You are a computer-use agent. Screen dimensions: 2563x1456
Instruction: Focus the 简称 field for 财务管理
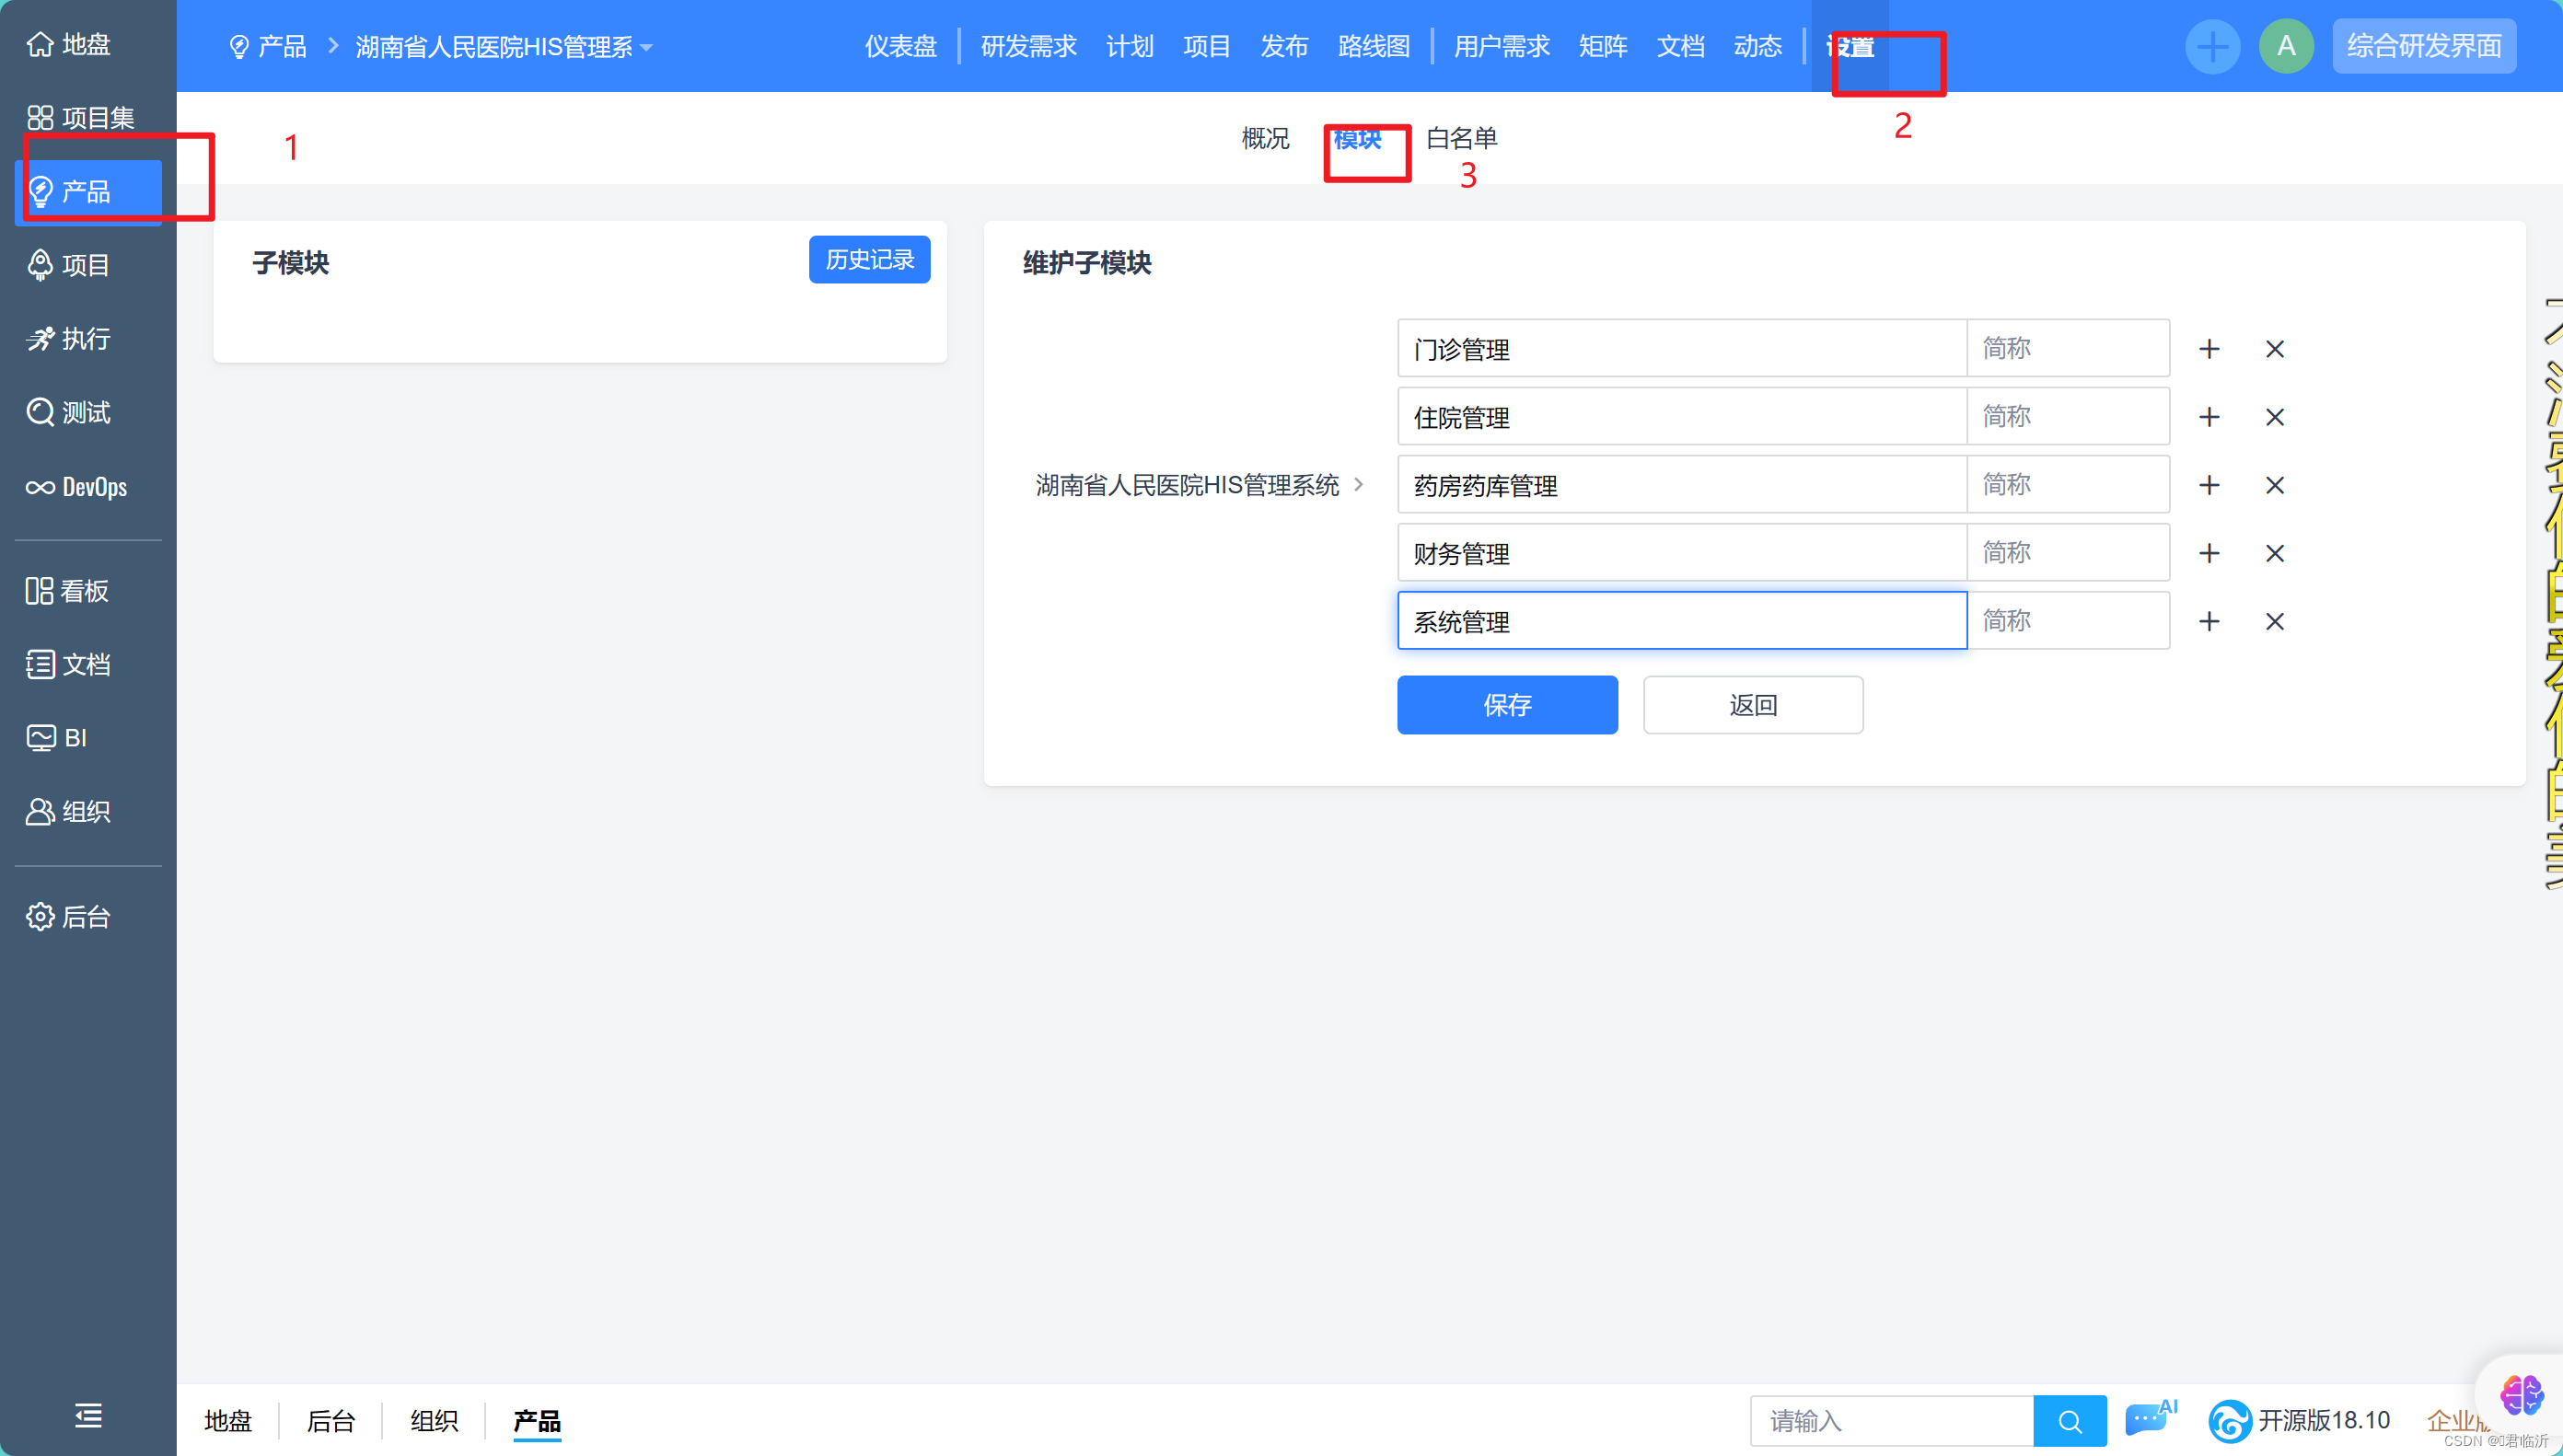tap(2067, 553)
